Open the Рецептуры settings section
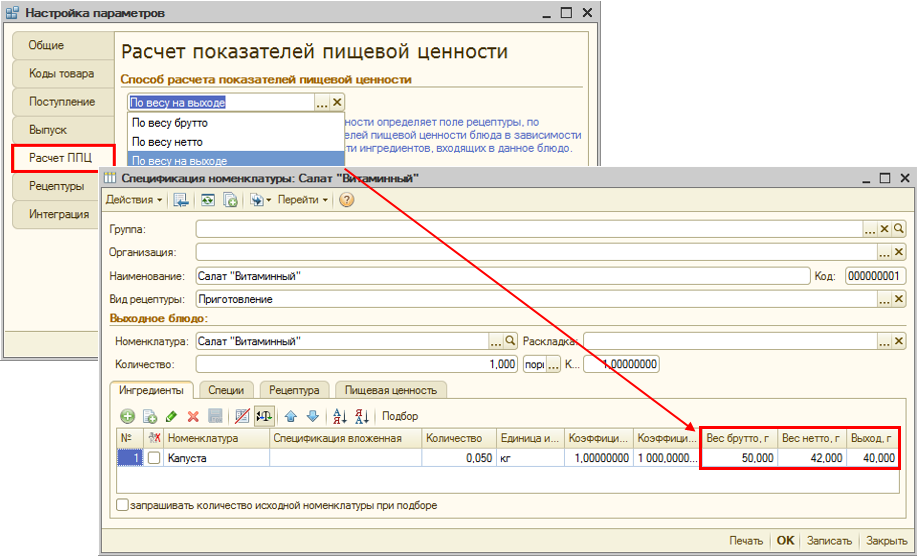Viewport: 917px width, 557px height. pyautogui.click(x=57, y=186)
